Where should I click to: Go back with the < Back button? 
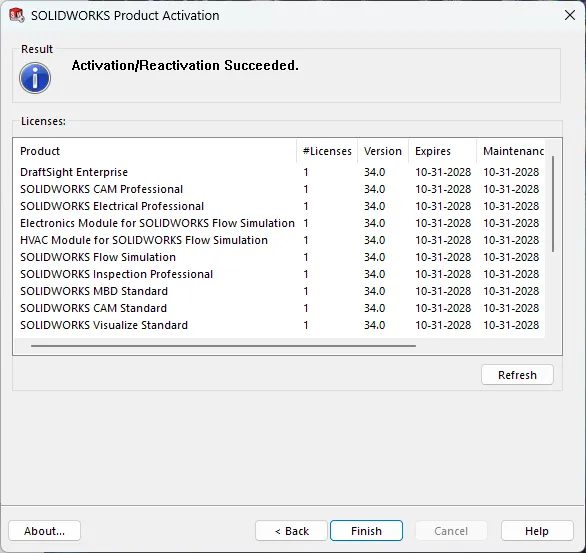point(292,531)
